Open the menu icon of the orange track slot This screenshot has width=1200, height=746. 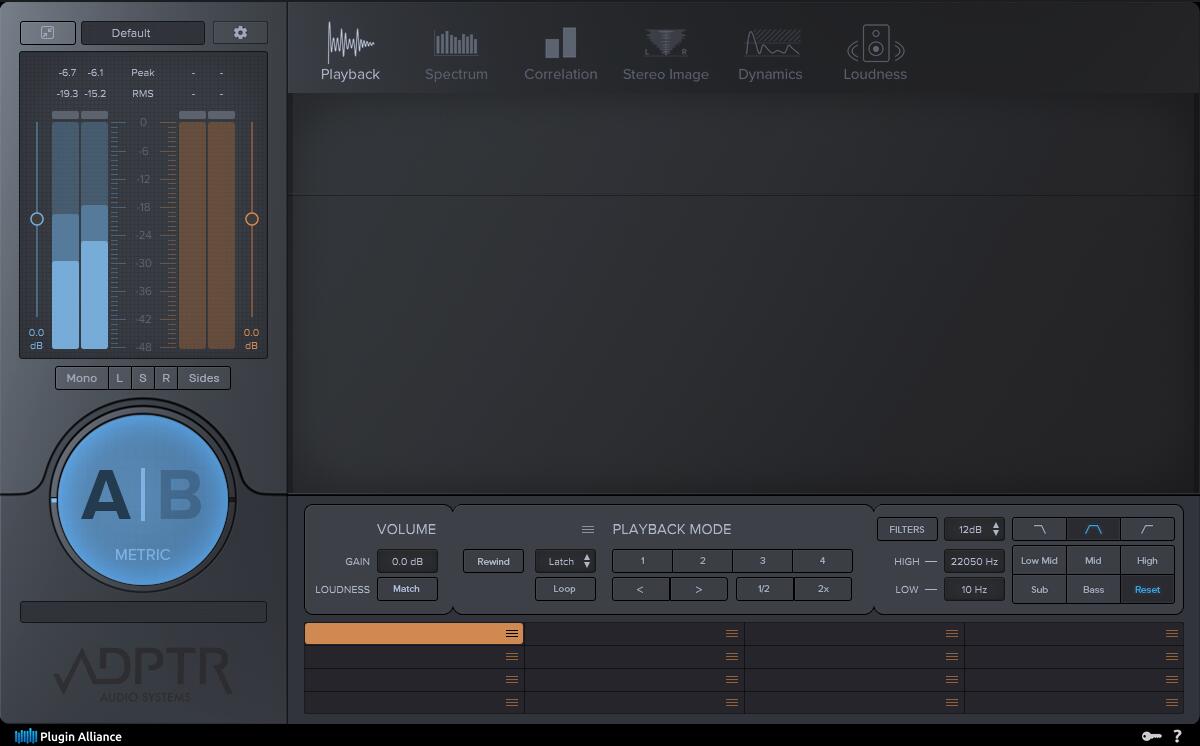coord(512,634)
